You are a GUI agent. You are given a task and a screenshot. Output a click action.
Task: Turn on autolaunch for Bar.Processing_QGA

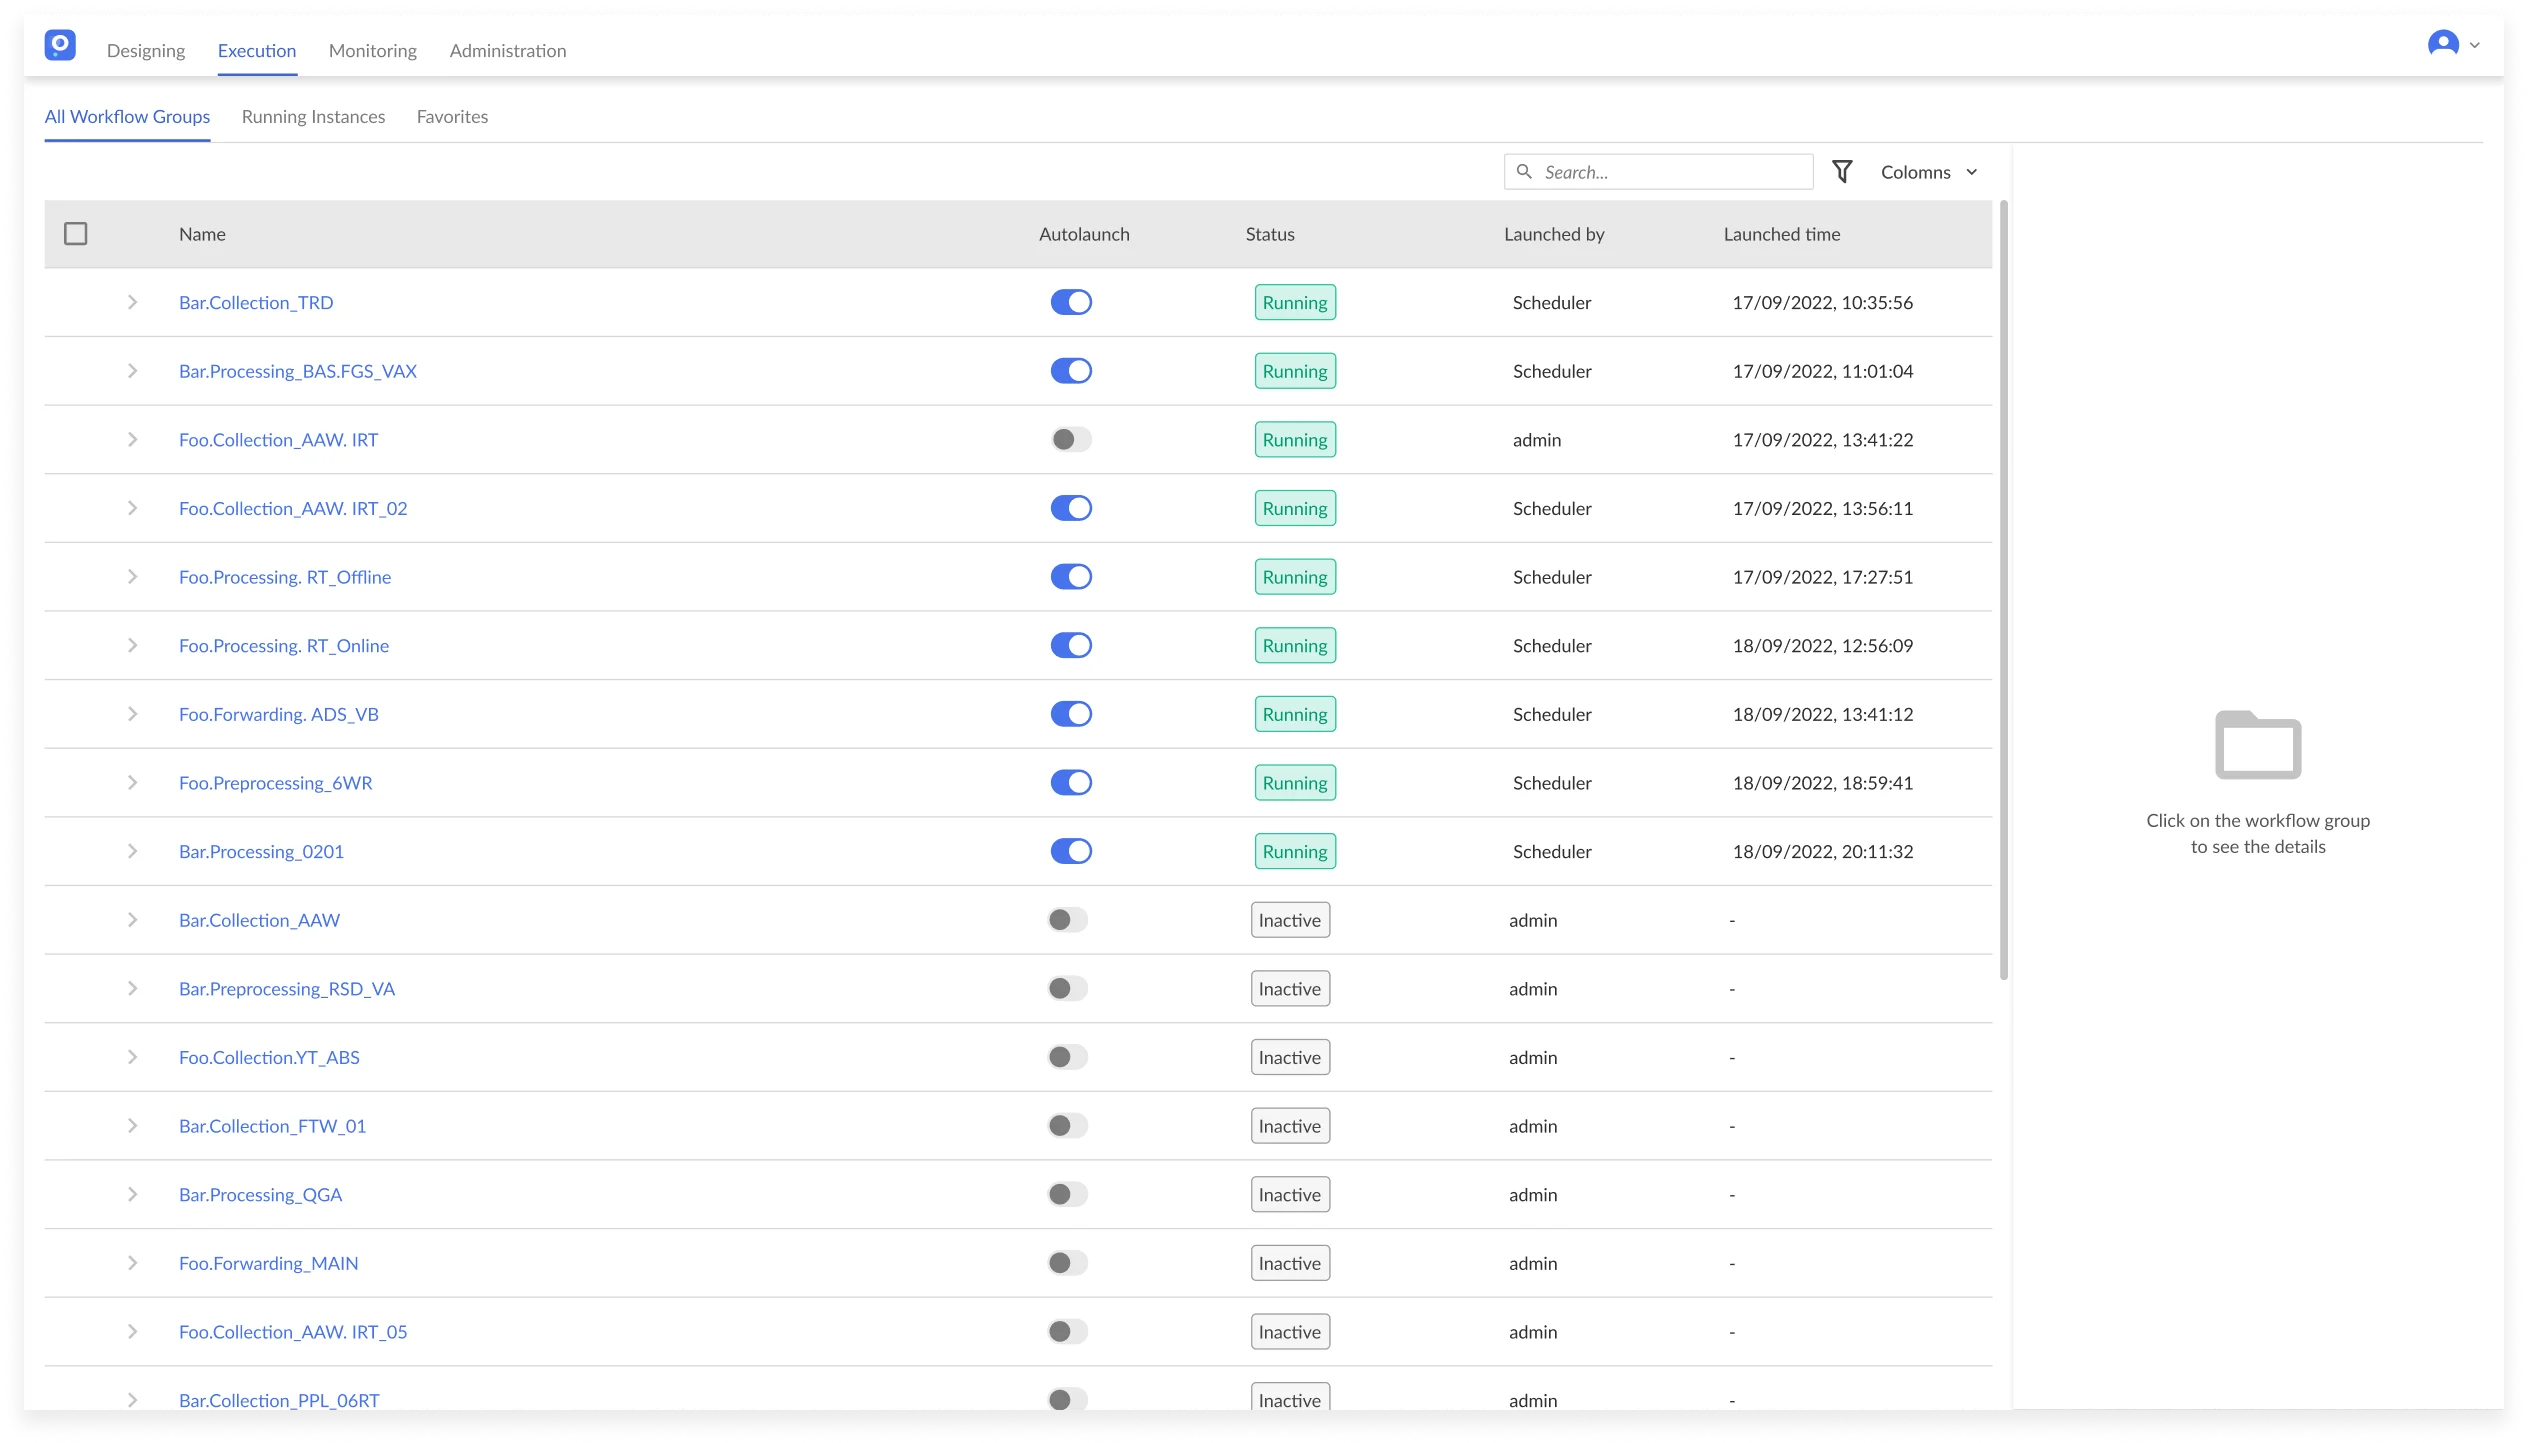(1067, 1195)
